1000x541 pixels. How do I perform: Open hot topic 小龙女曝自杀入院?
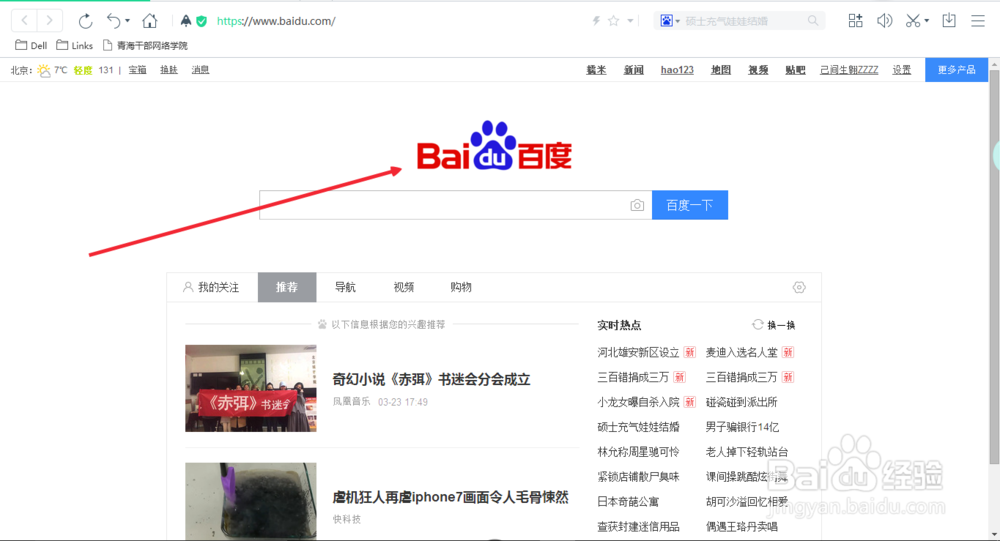(638, 402)
